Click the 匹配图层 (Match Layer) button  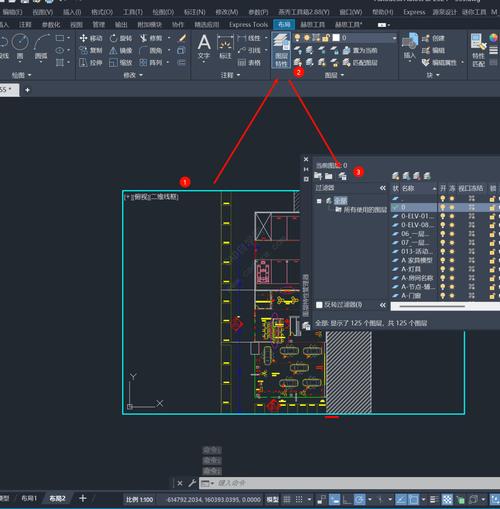coord(360,62)
